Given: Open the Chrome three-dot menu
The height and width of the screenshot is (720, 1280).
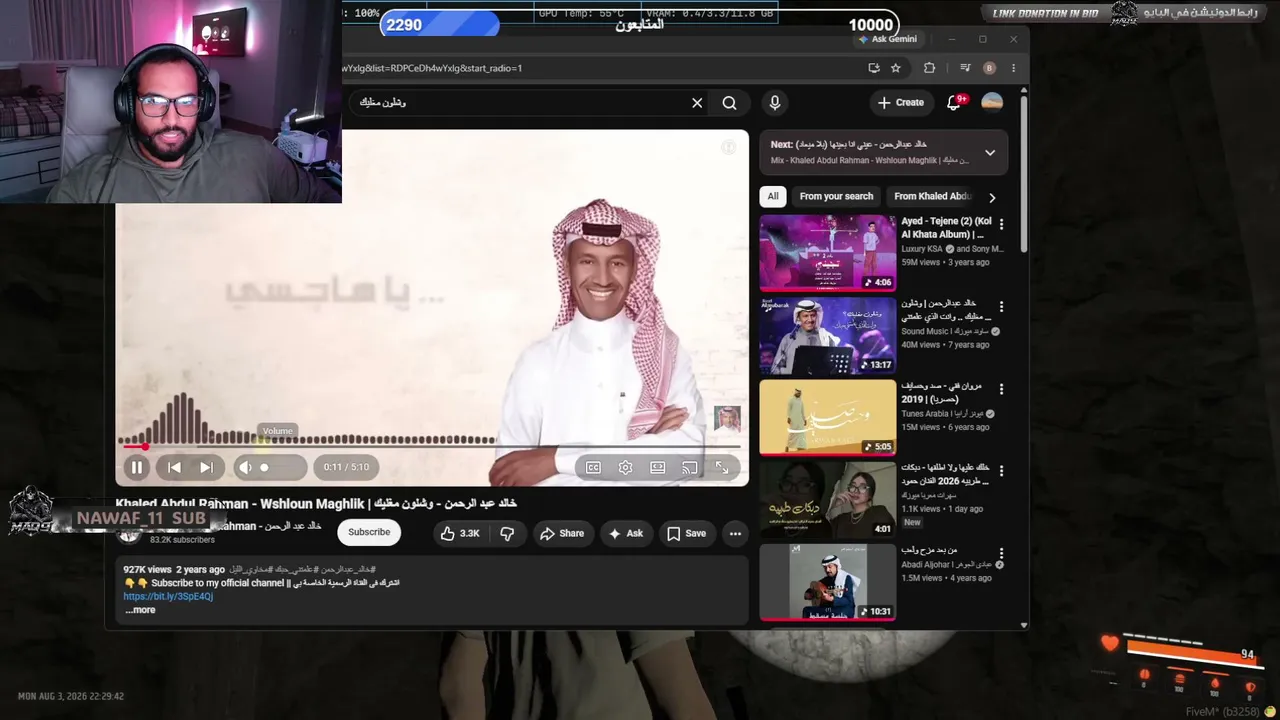Looking at the screenshot, I should 1013,68.
